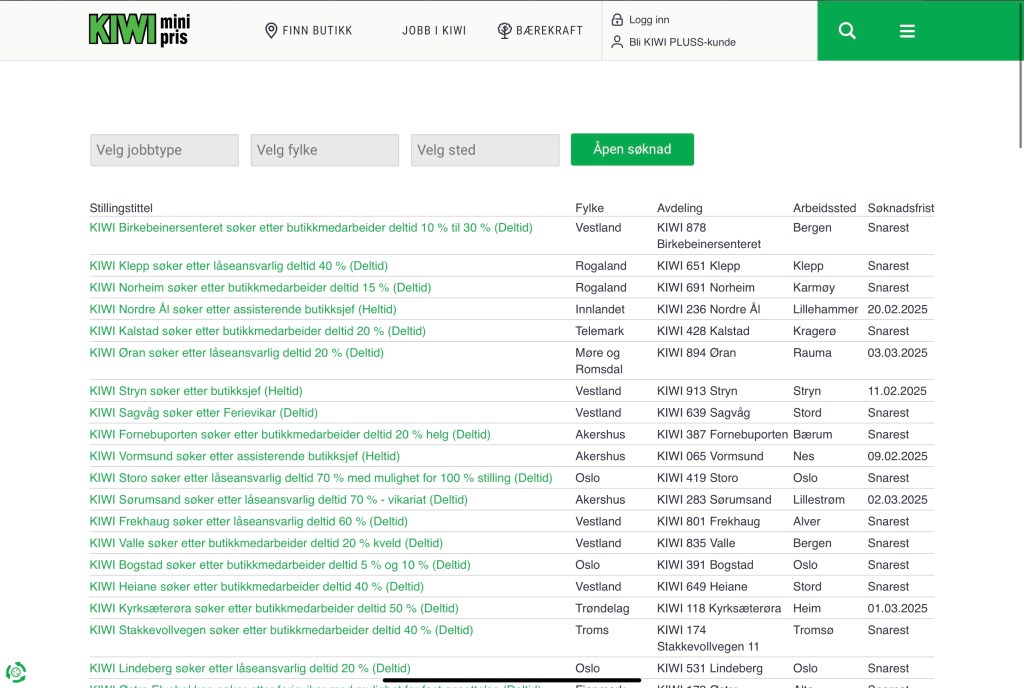This screenshot has width=1024, height=688.
Task: Click the map pin icon beside Finn butikk
Action: click(271, 30)
